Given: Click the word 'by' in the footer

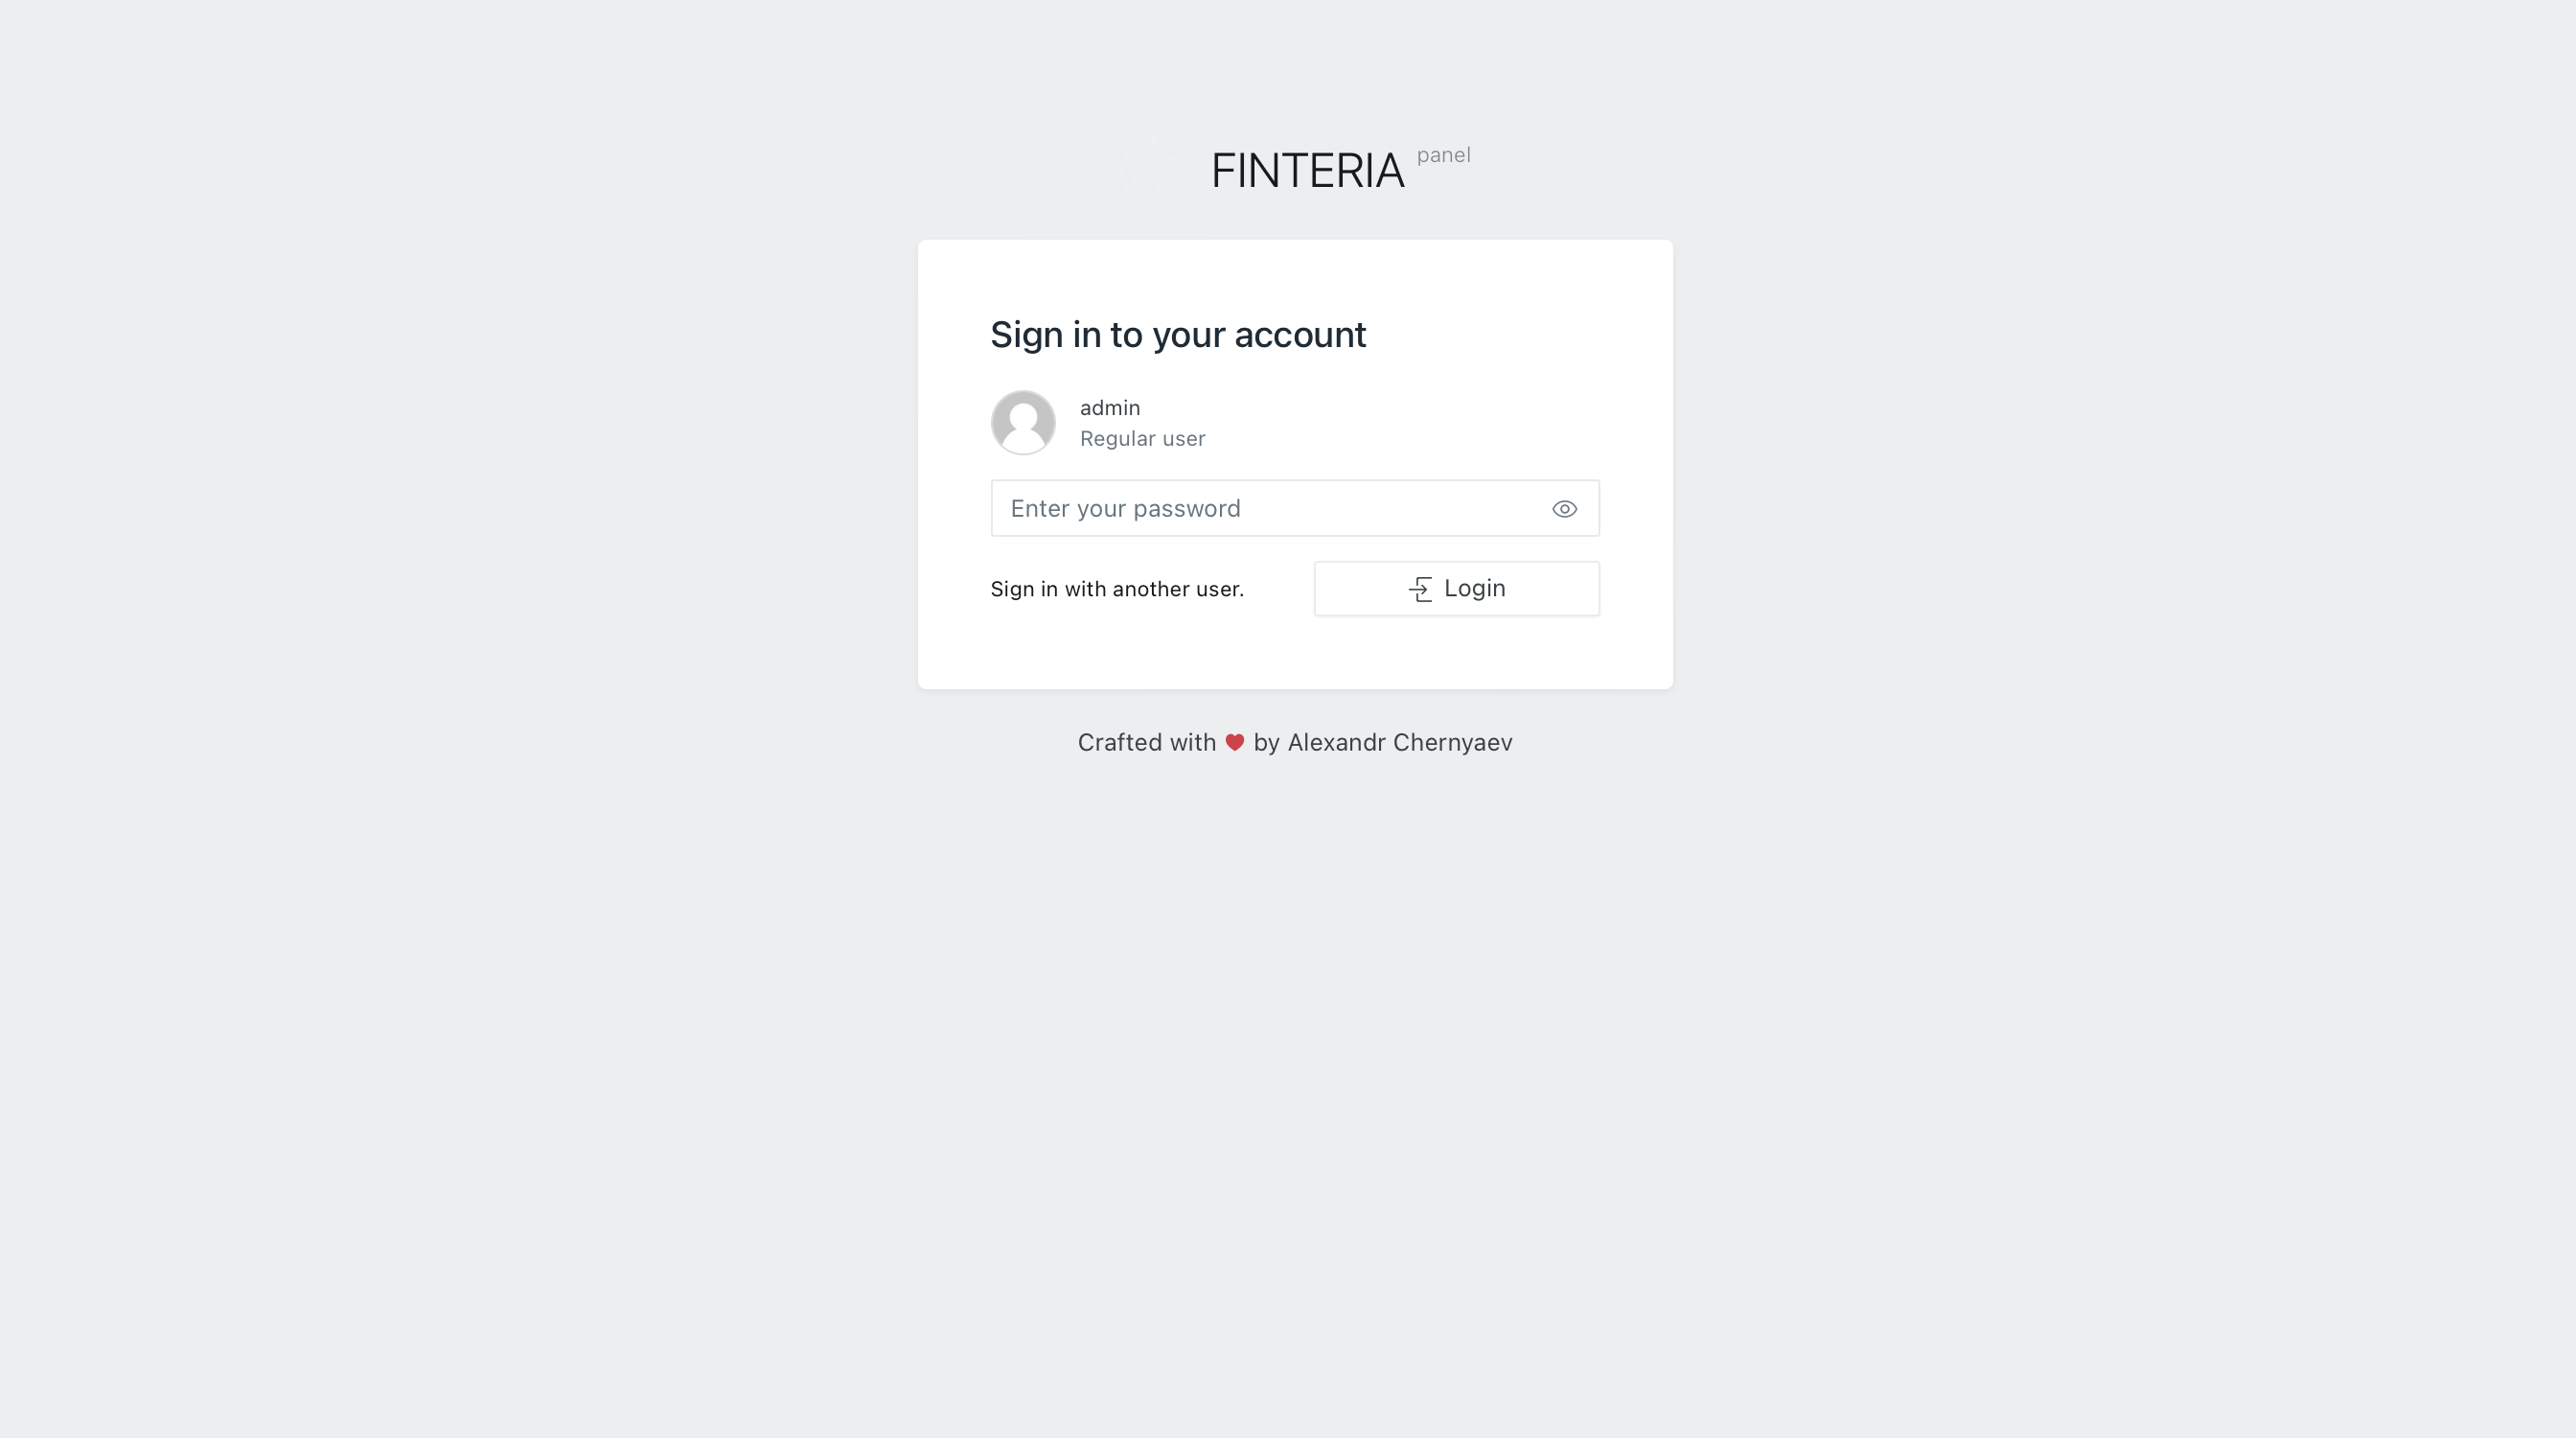Looking at the screenshot, I should 1266,742.
